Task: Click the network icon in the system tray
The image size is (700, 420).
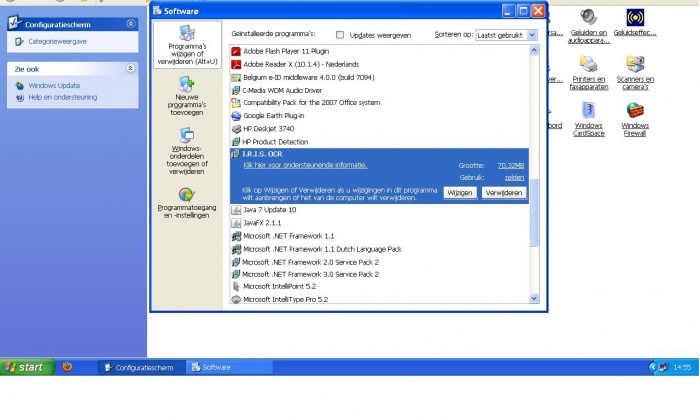Action: click(664, 367)
